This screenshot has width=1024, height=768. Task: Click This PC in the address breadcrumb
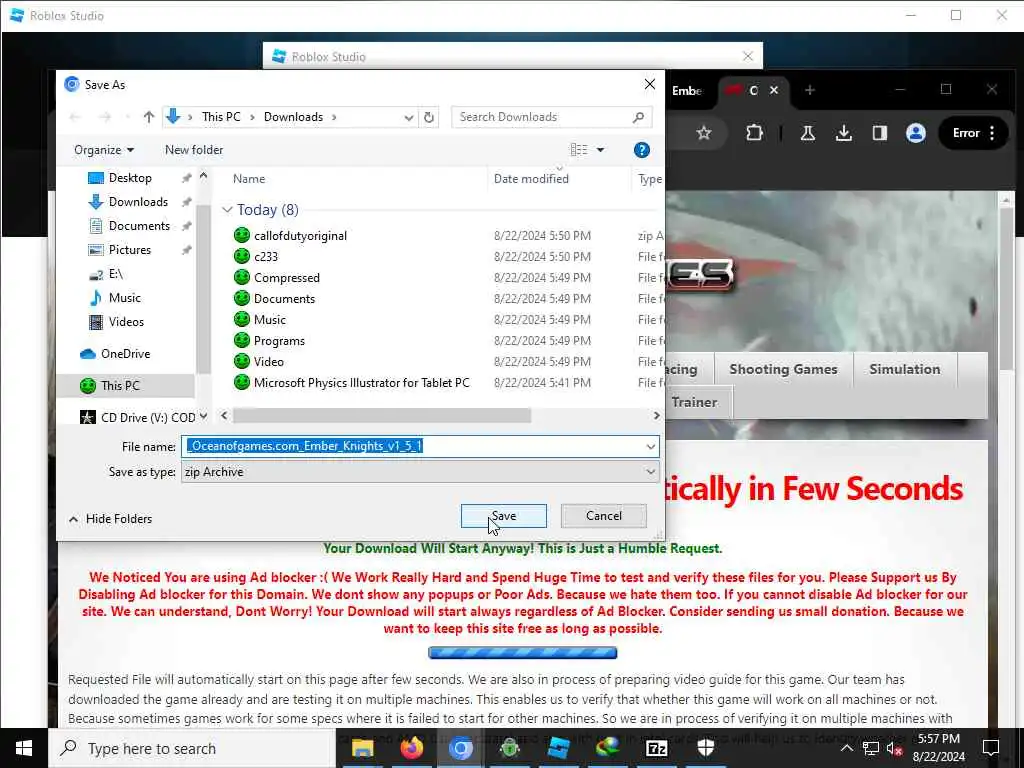(x=221, y=117)
